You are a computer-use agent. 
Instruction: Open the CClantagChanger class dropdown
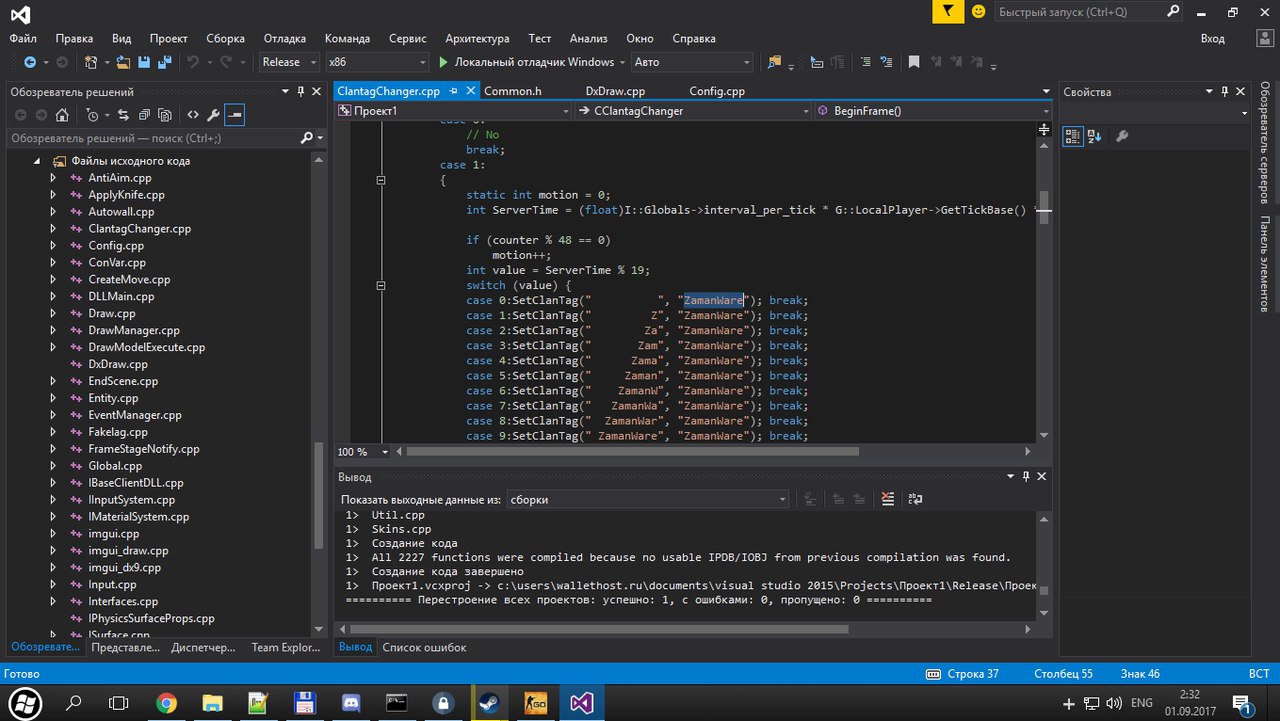pyautogui.click(x=694, y=111)
